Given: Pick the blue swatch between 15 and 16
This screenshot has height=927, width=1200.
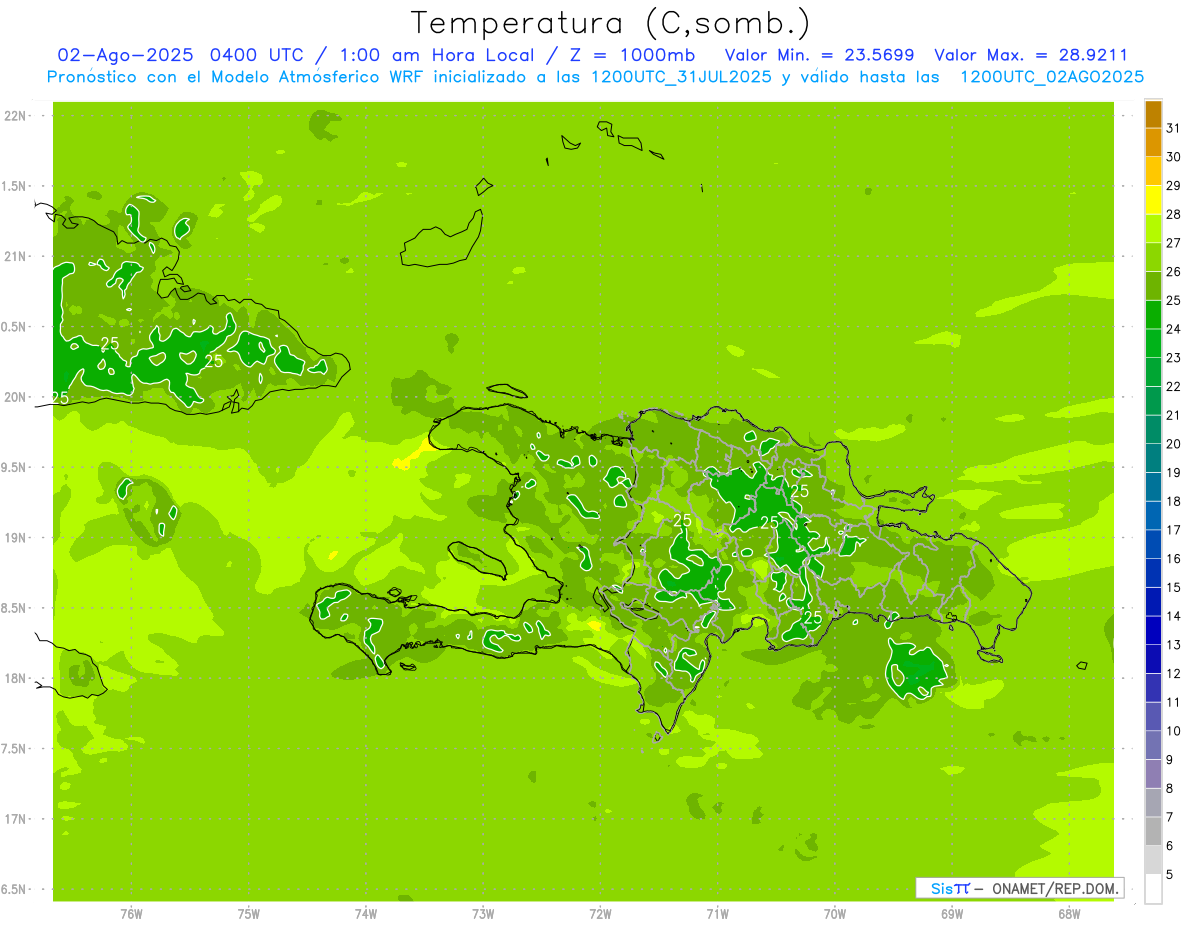Looking at the screenshot, I should click(x=1153, y=573).
